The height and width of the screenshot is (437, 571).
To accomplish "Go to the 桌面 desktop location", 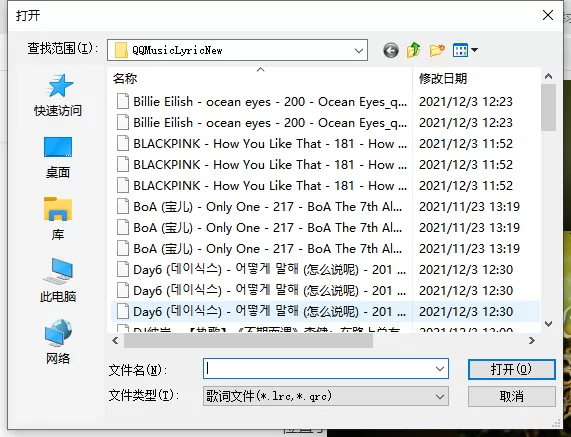I will 58,157.
